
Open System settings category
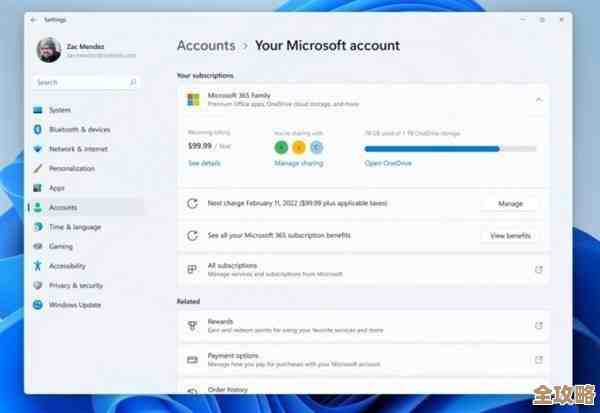tap(86, 110)
